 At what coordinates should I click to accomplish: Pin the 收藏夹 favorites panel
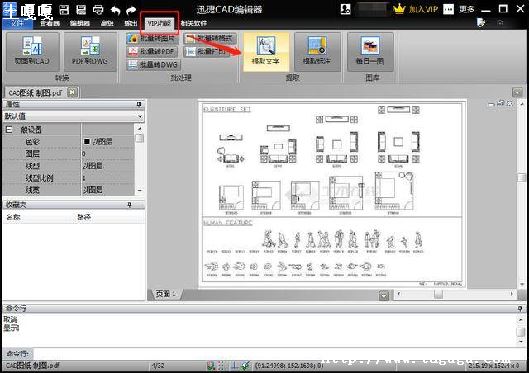coord(129,205)
